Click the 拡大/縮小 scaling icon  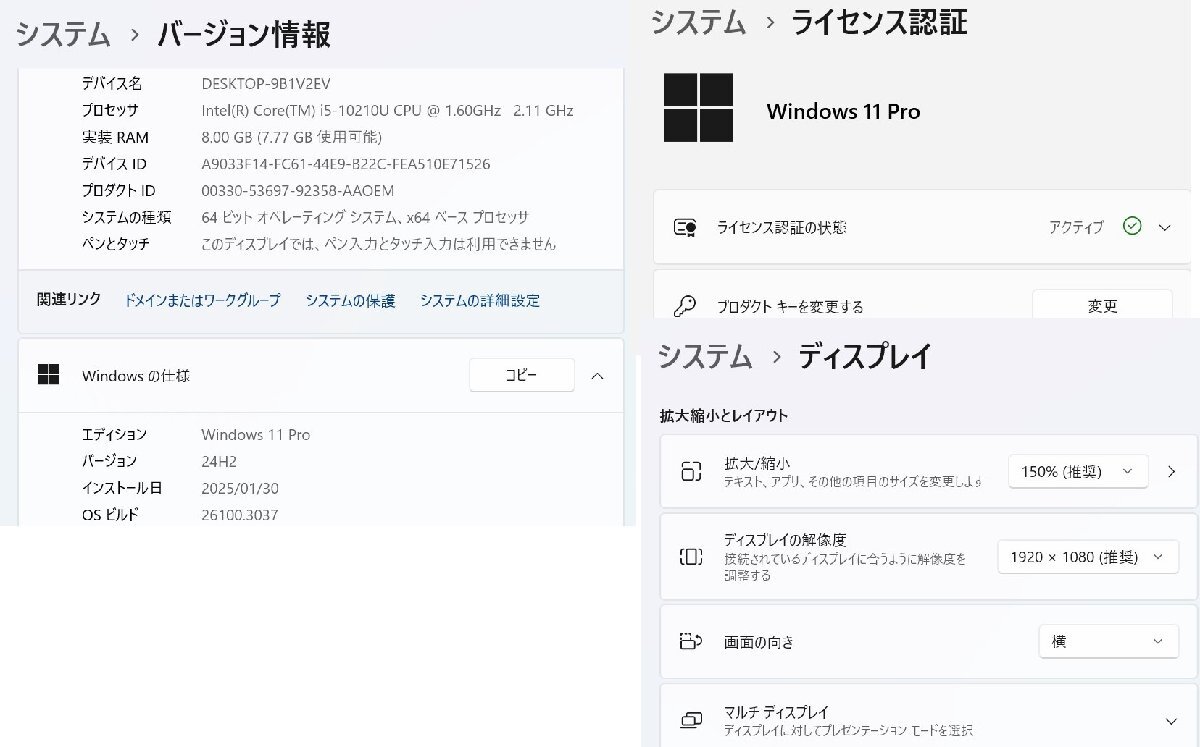(x=691, y=470)
